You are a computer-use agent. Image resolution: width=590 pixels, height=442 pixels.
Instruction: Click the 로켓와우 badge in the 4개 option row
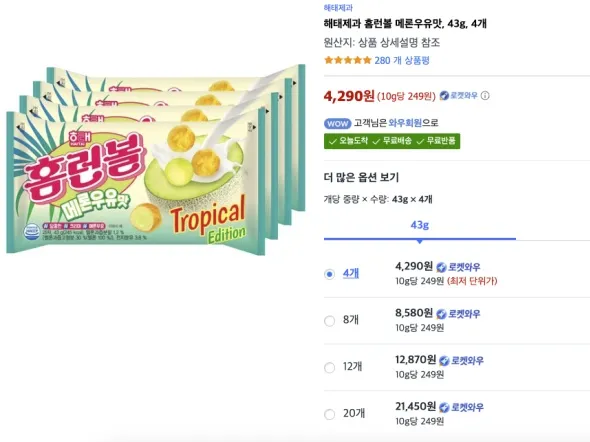pyautogui.click(x=458, y=267)
